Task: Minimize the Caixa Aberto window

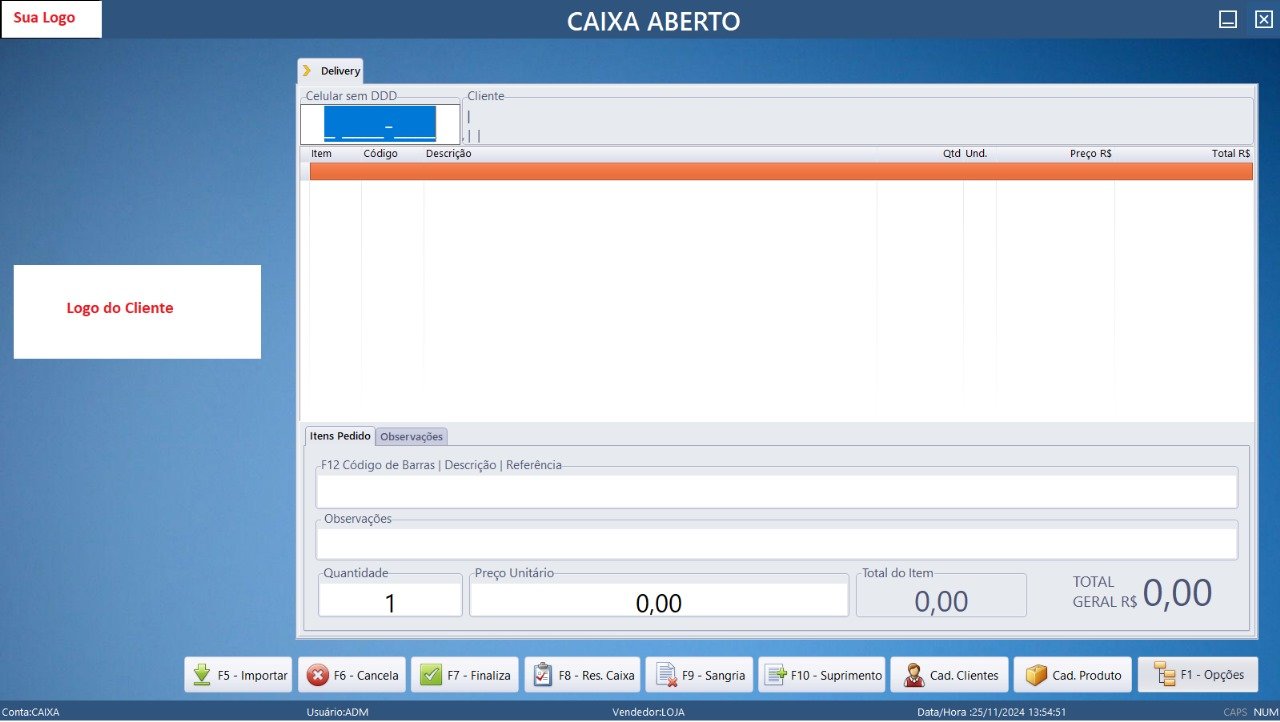Action: [1227, 19]
